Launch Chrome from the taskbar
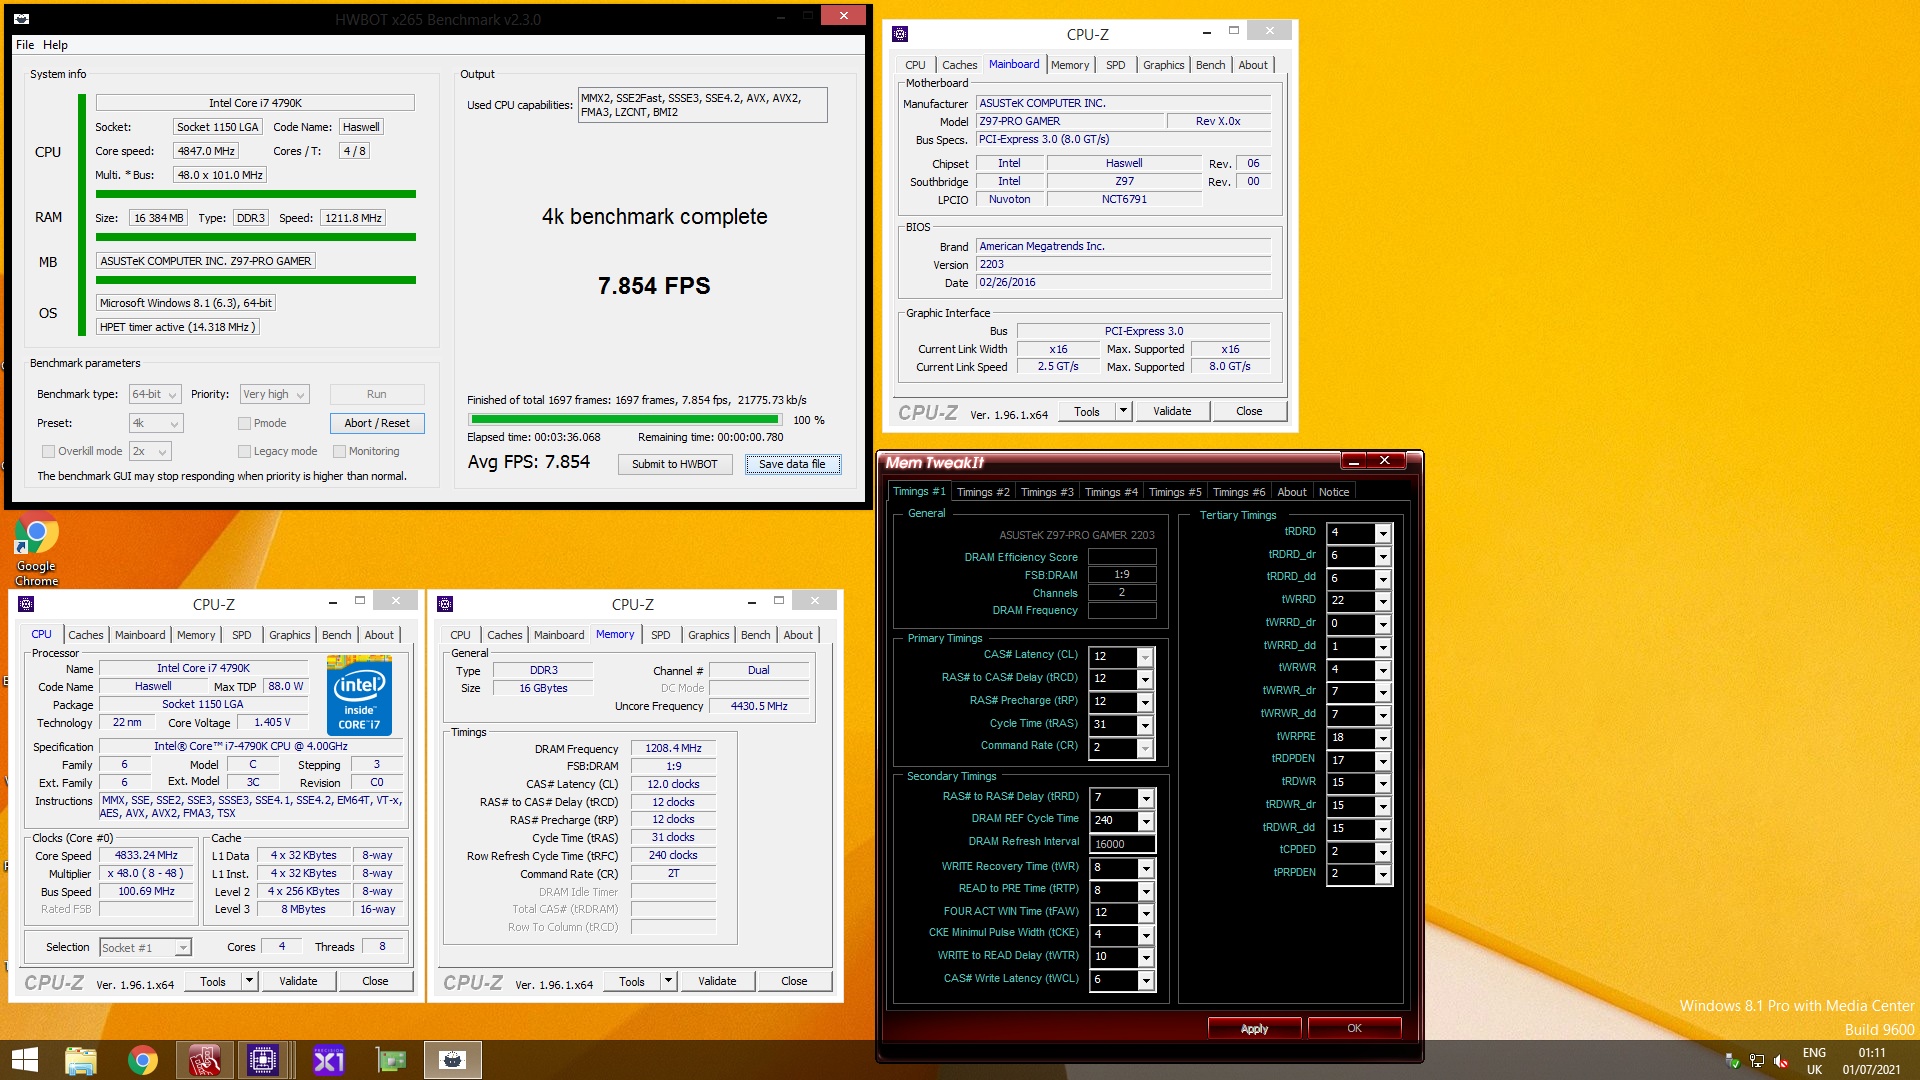Viewport: 1920px width, 1080px height. click(x=143, y=1060)
